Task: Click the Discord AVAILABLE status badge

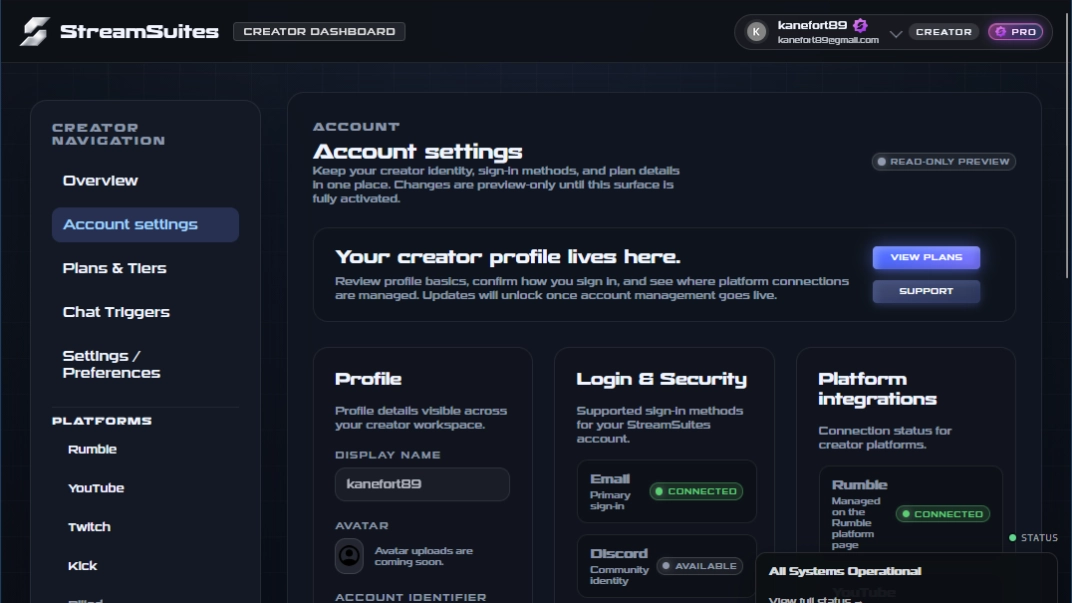Action: (699, 566)
